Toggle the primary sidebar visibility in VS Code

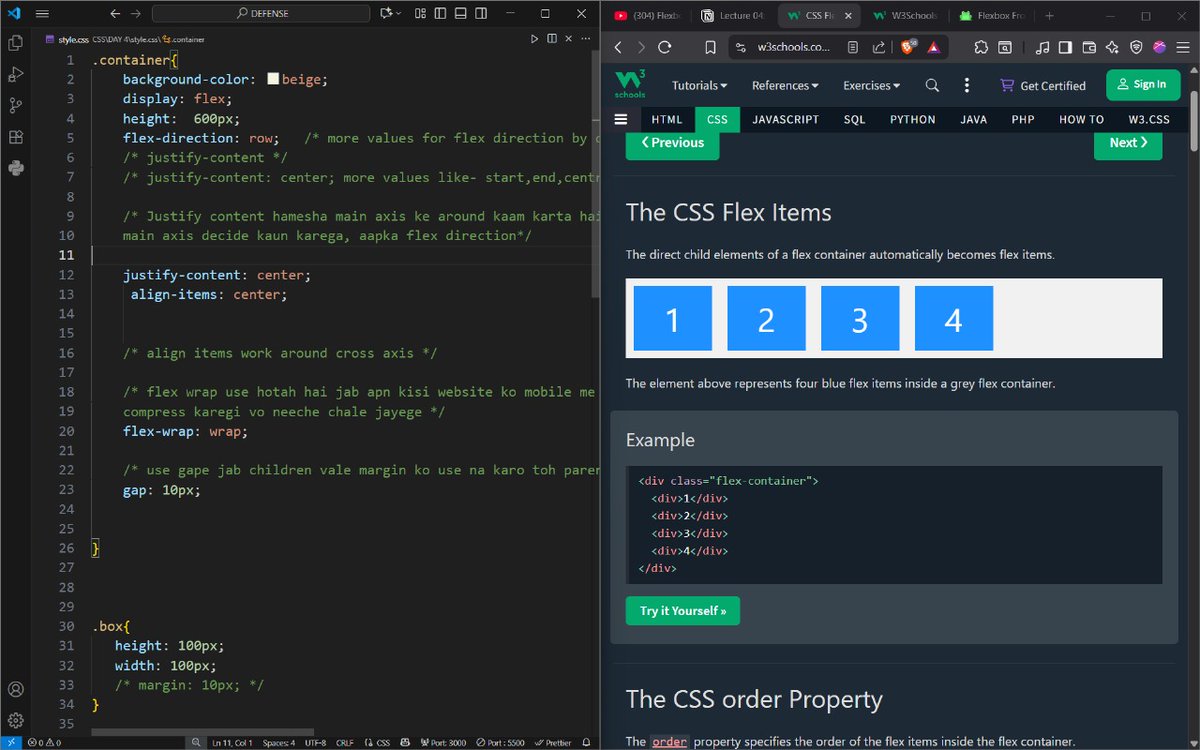tap(441, 13)
